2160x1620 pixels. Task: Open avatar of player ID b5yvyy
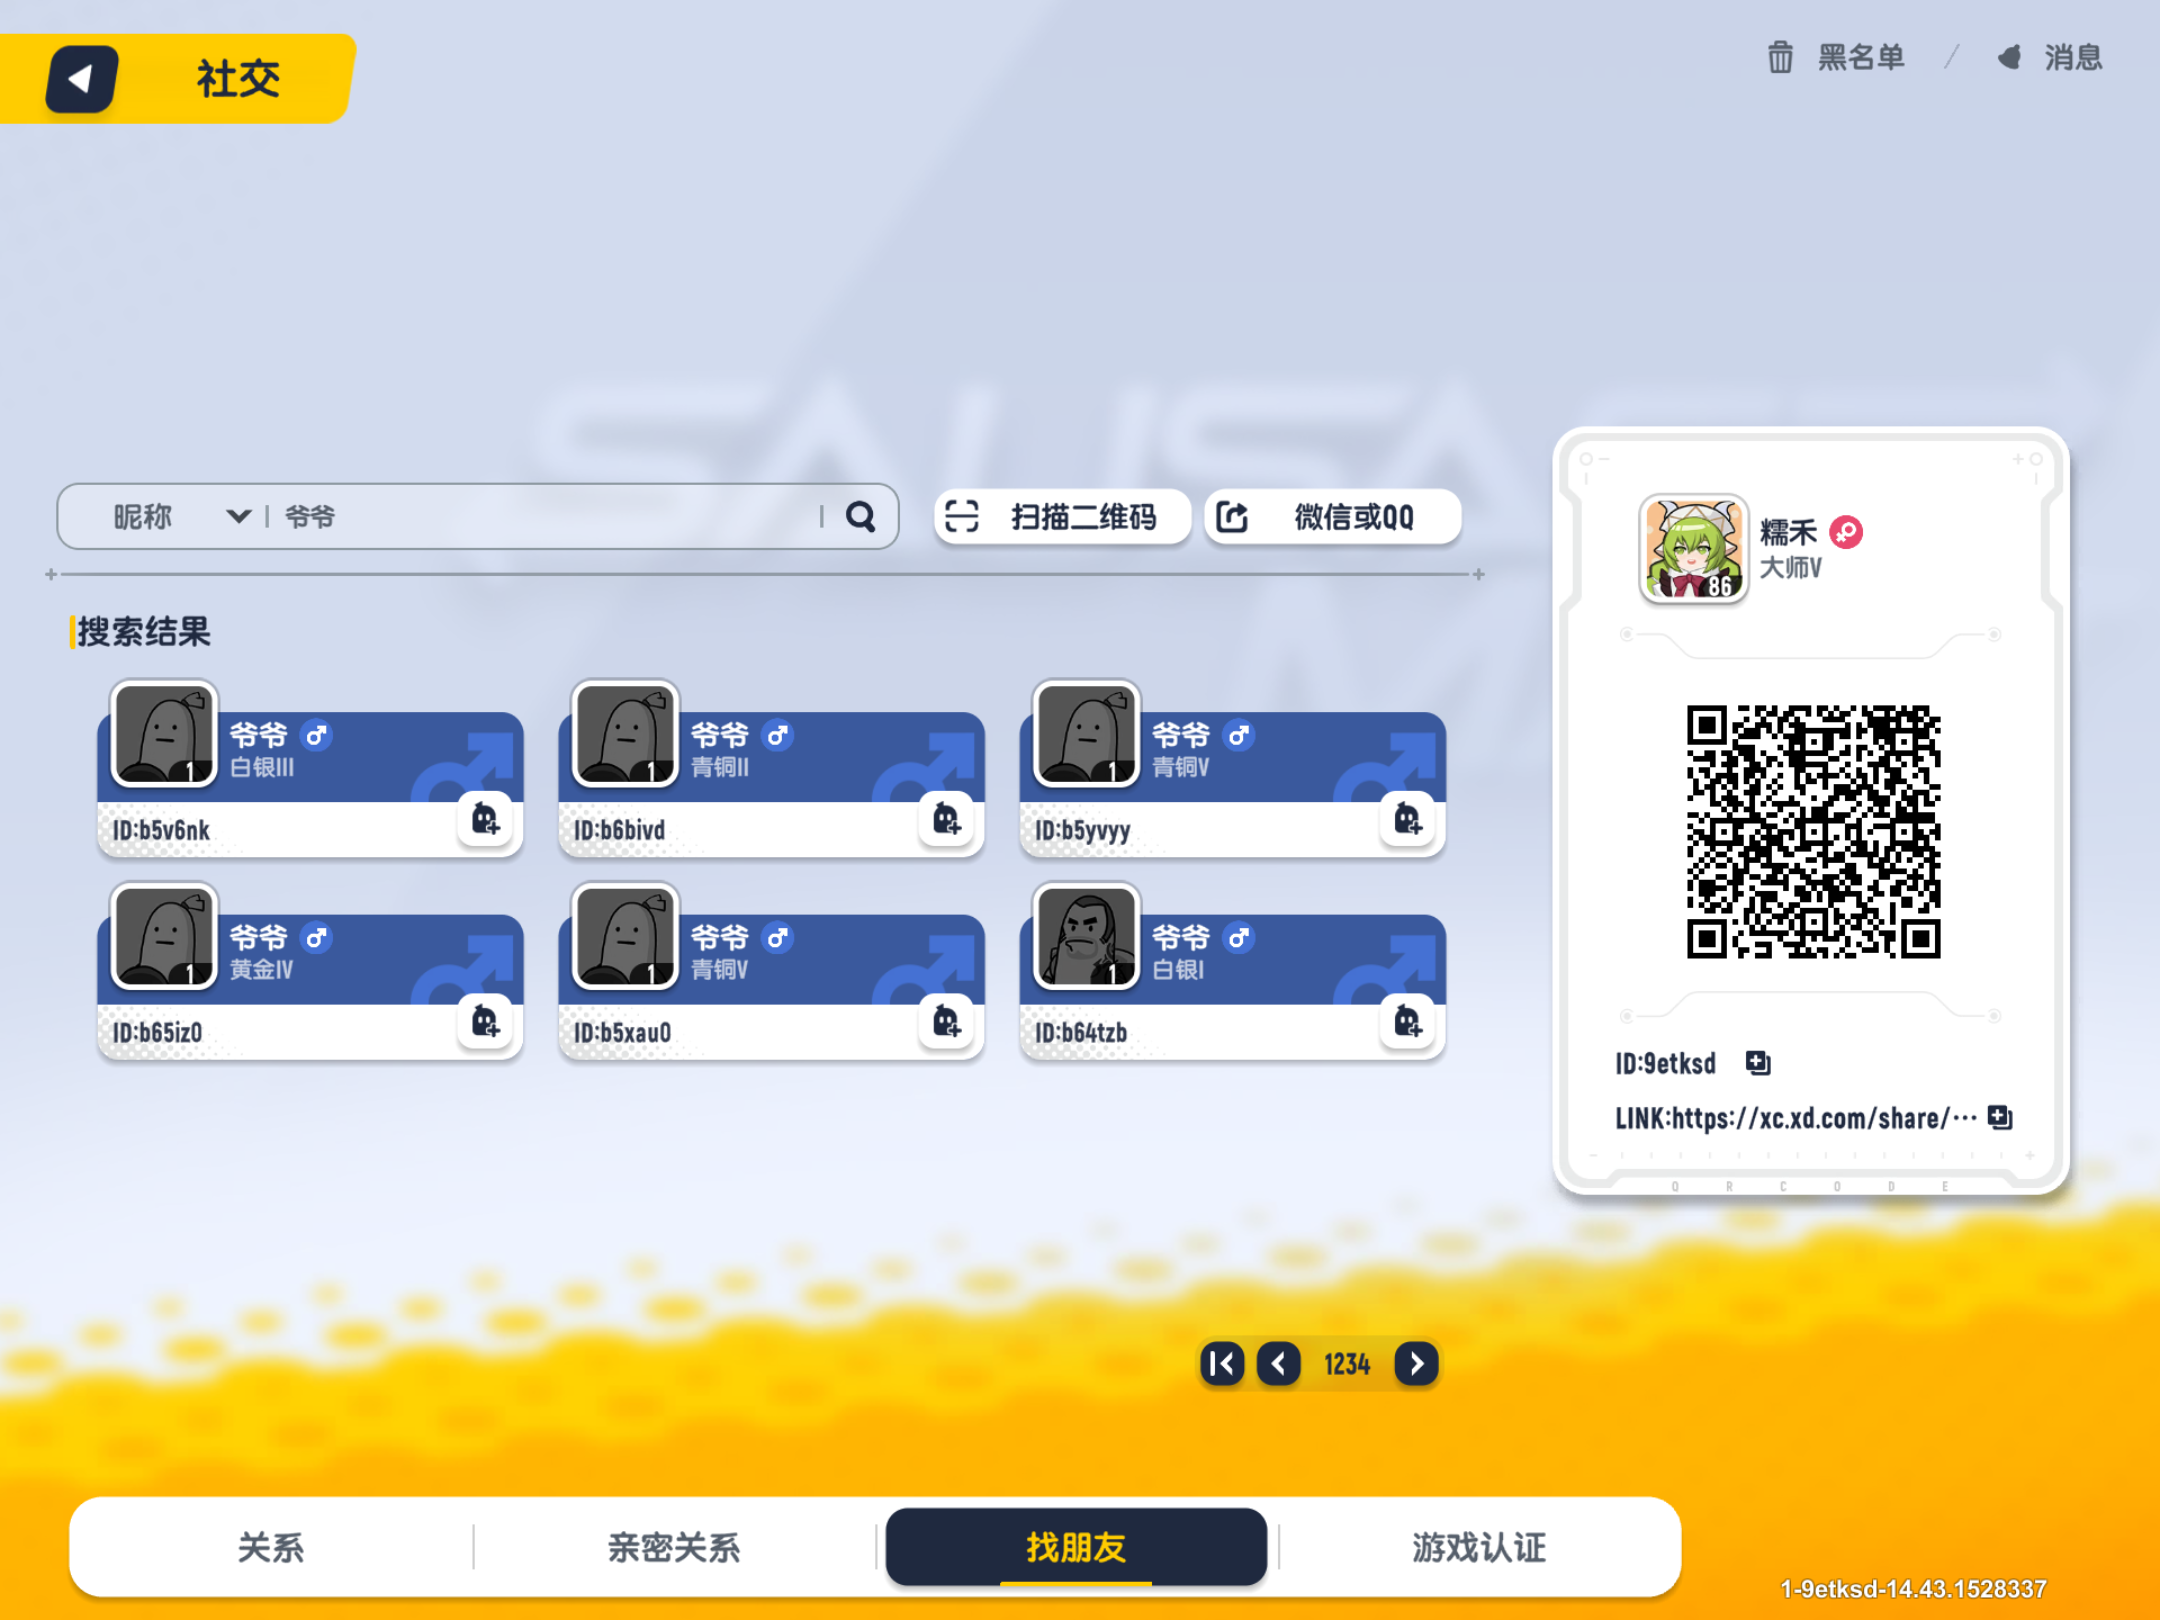(x=1086, y=733)
